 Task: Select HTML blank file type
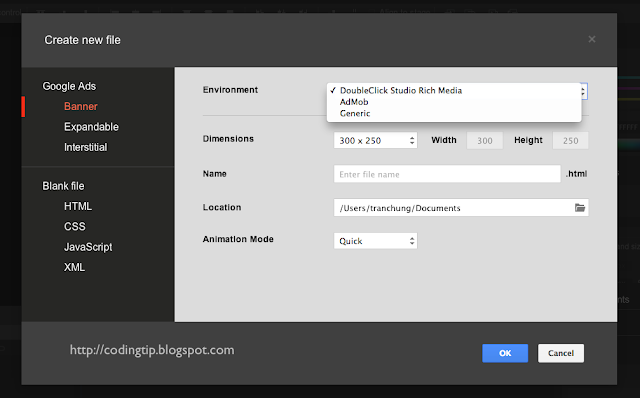pos(78,206)
